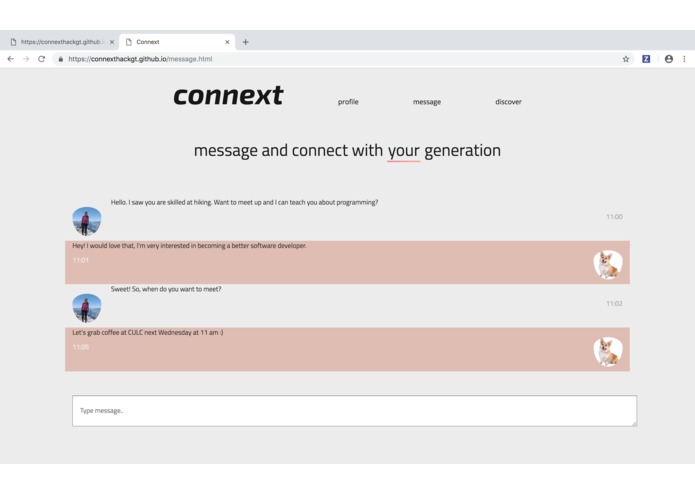Open the blue Z extension icon
Image resolution: width=695 pixels, height=494 pixels.
(x=646, y=59)
